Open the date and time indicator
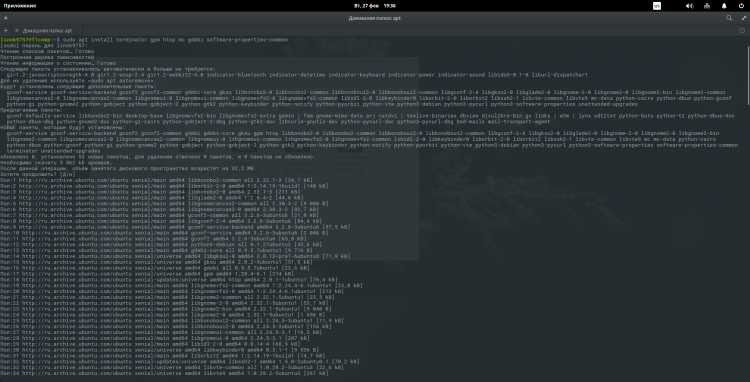 pyautogui.click(x=374, y=6)
